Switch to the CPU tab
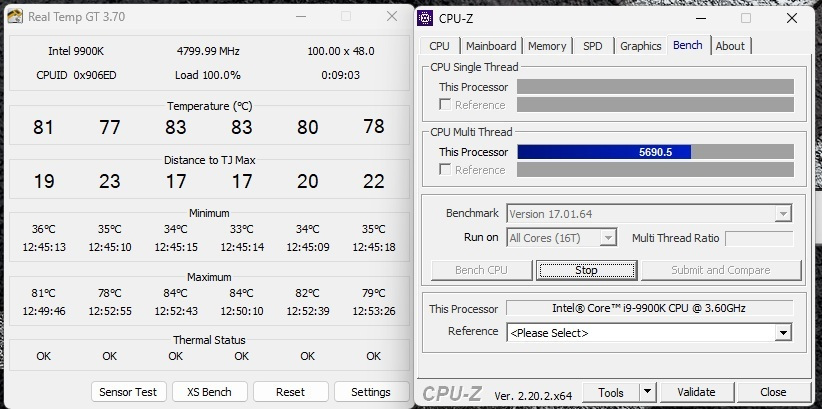 439,46
